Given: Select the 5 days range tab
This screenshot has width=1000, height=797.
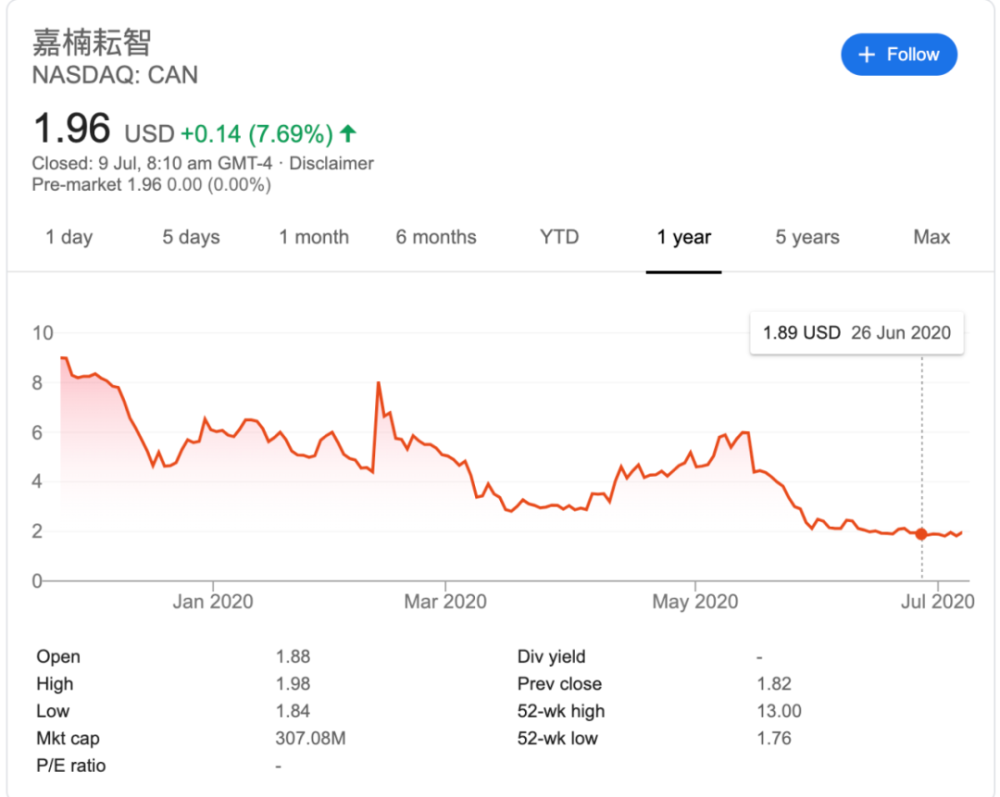Looking at the screenshot, I should tap(191, 237).
